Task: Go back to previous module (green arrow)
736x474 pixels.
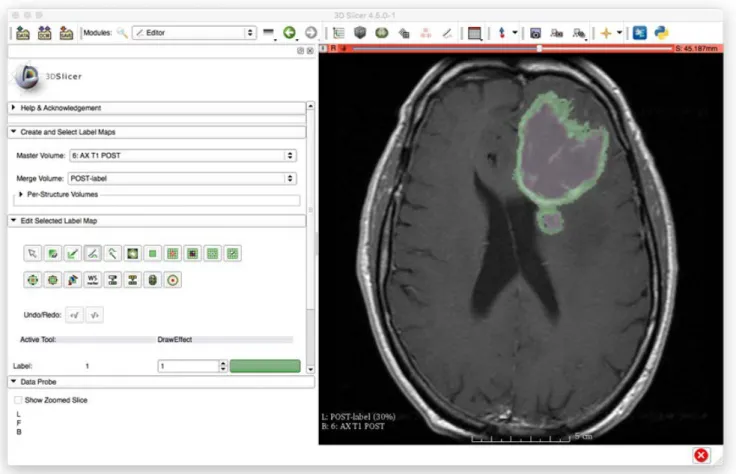Action: click(290, 32)
